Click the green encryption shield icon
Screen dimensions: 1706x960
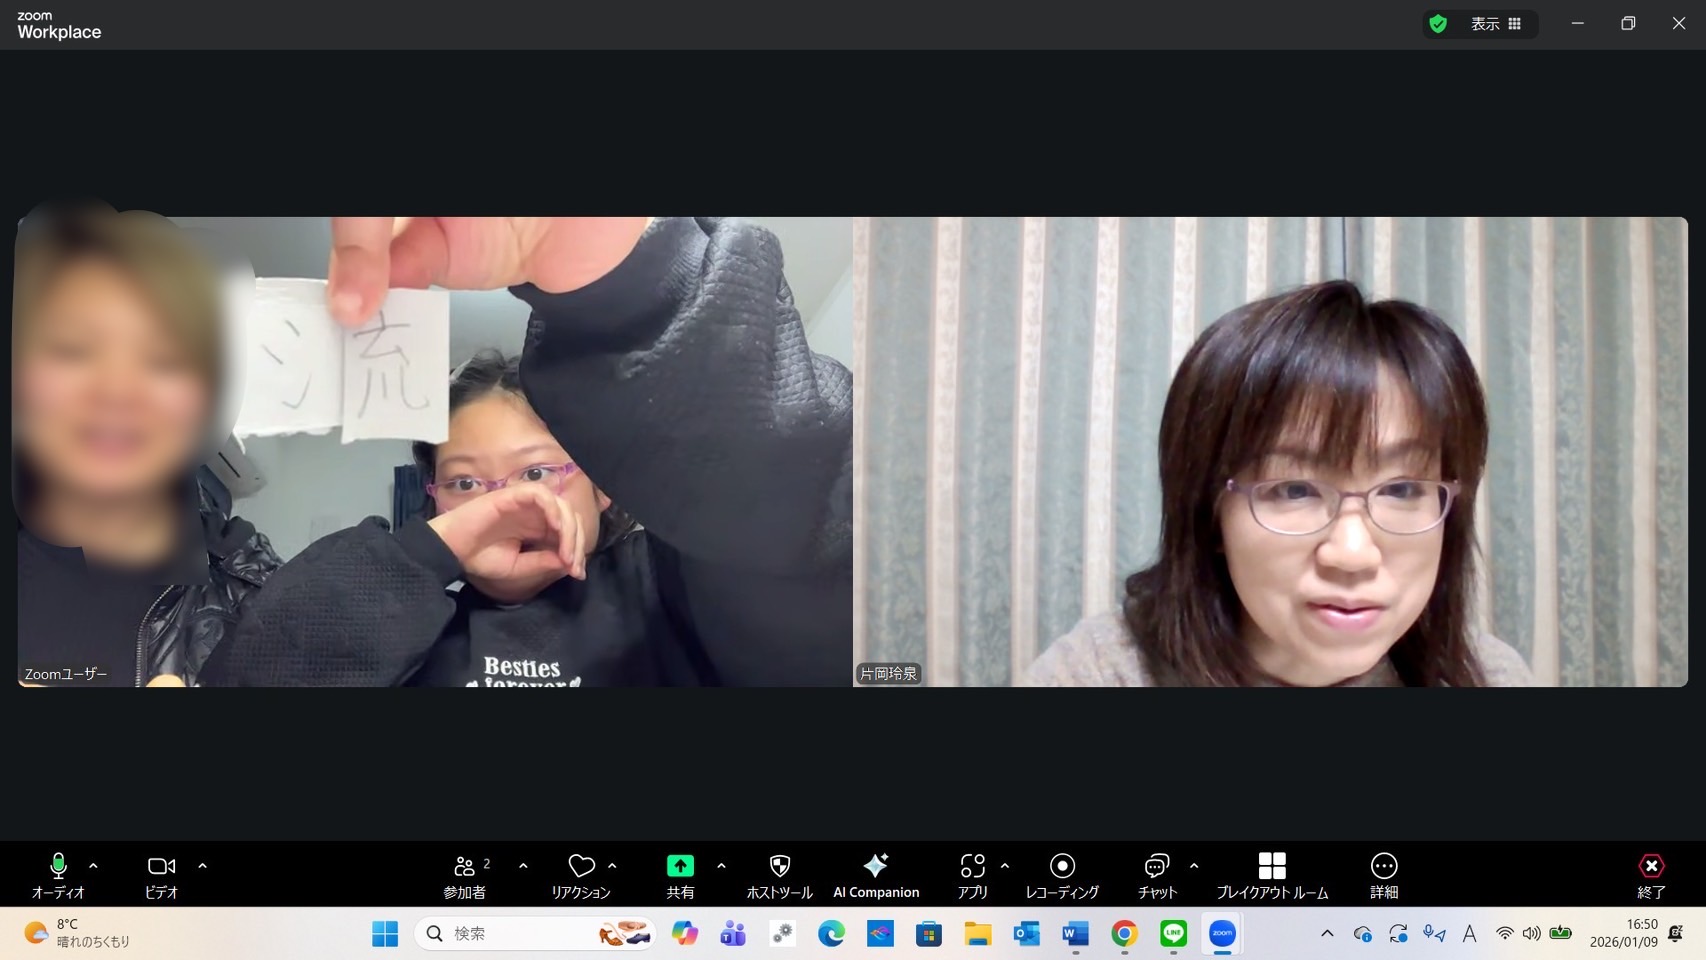(x=1438, y=24)
